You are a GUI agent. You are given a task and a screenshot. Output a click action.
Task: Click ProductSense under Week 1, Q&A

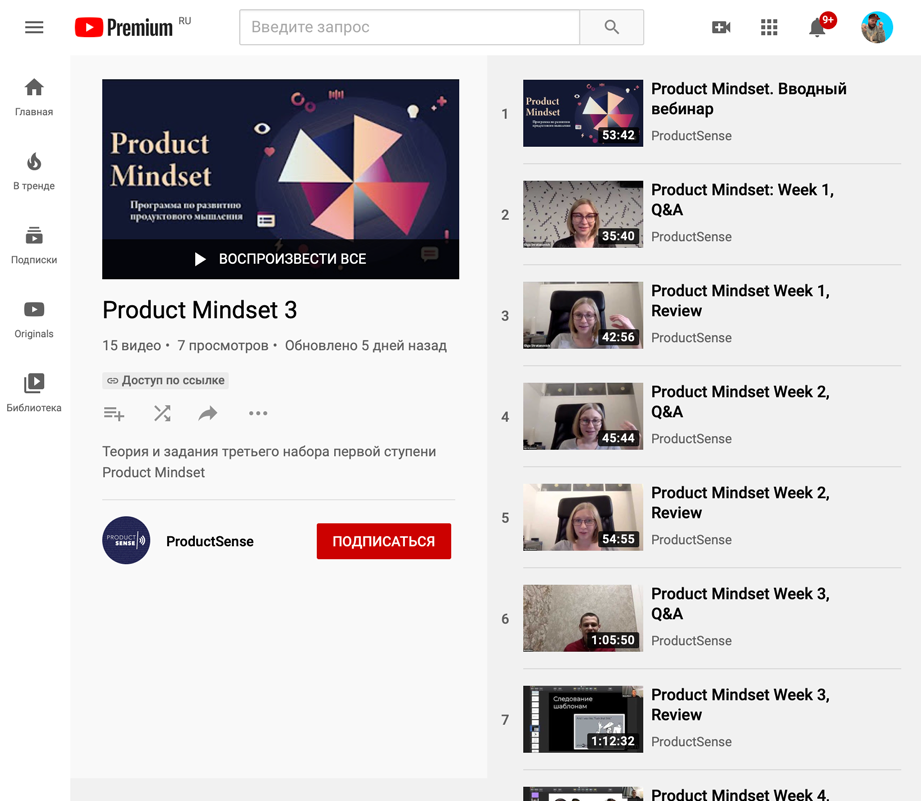coord(691,237)
